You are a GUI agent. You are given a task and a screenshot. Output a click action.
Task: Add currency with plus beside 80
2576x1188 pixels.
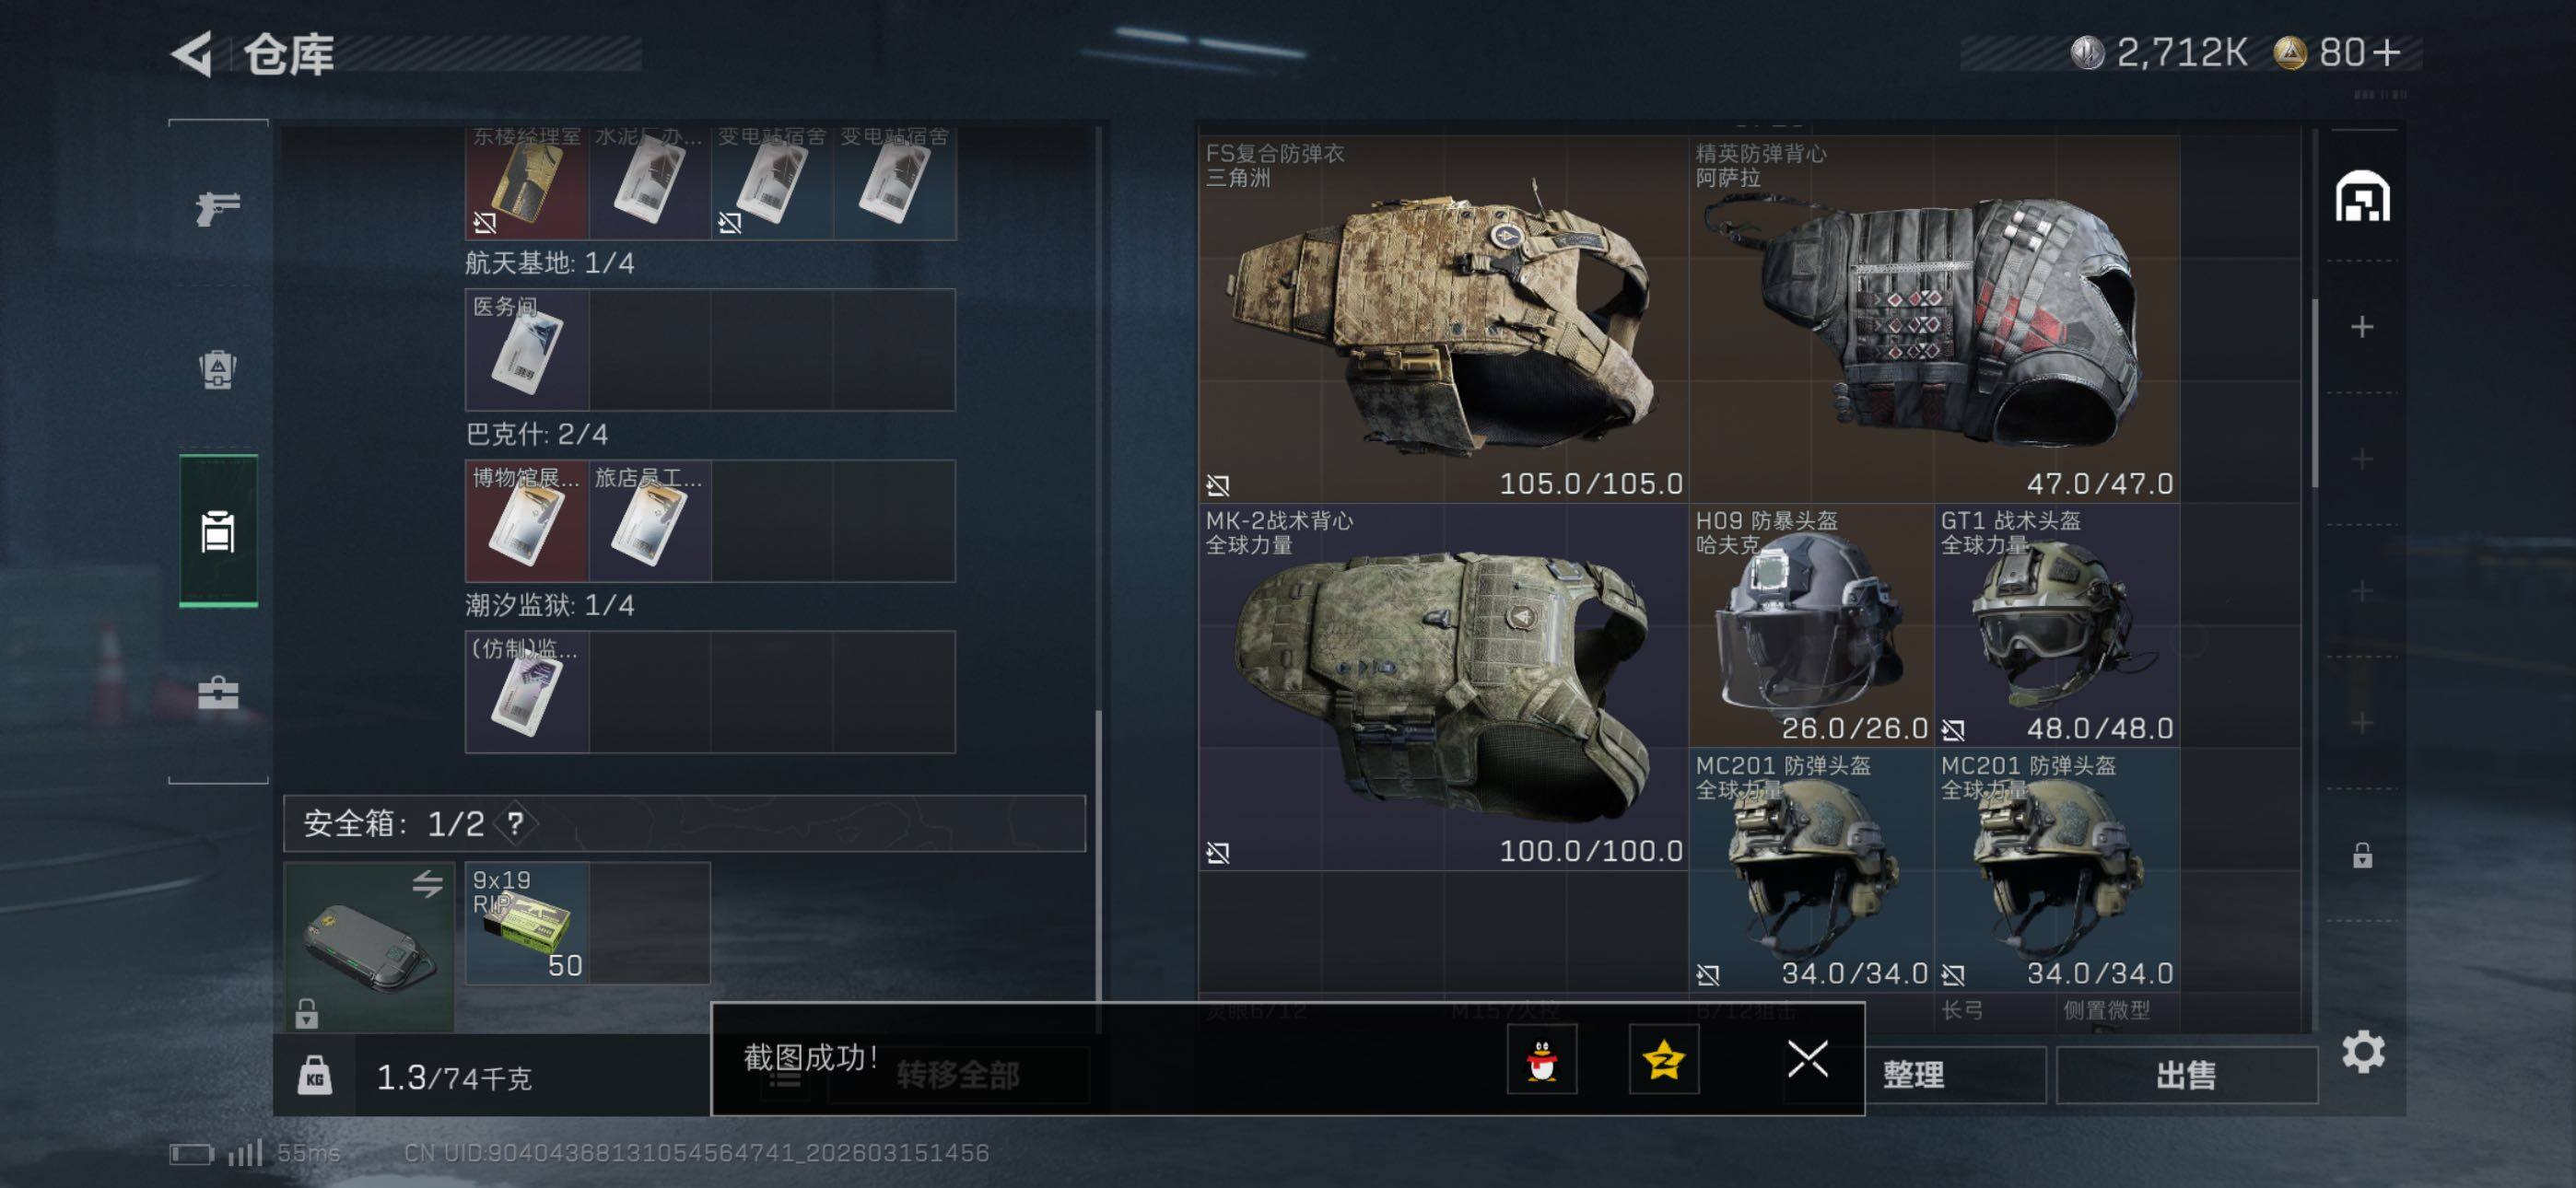point(2386,52)
